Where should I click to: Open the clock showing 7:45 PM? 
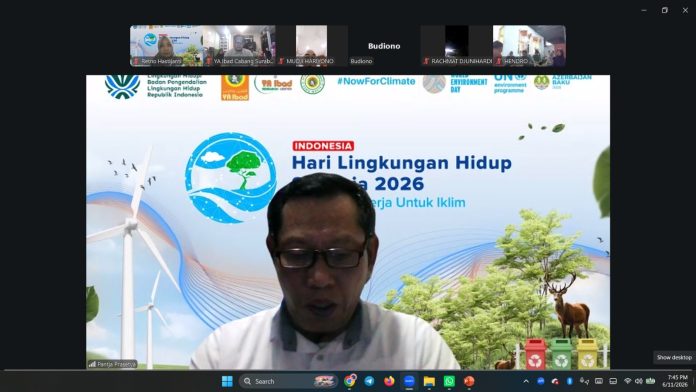[675, 381]
